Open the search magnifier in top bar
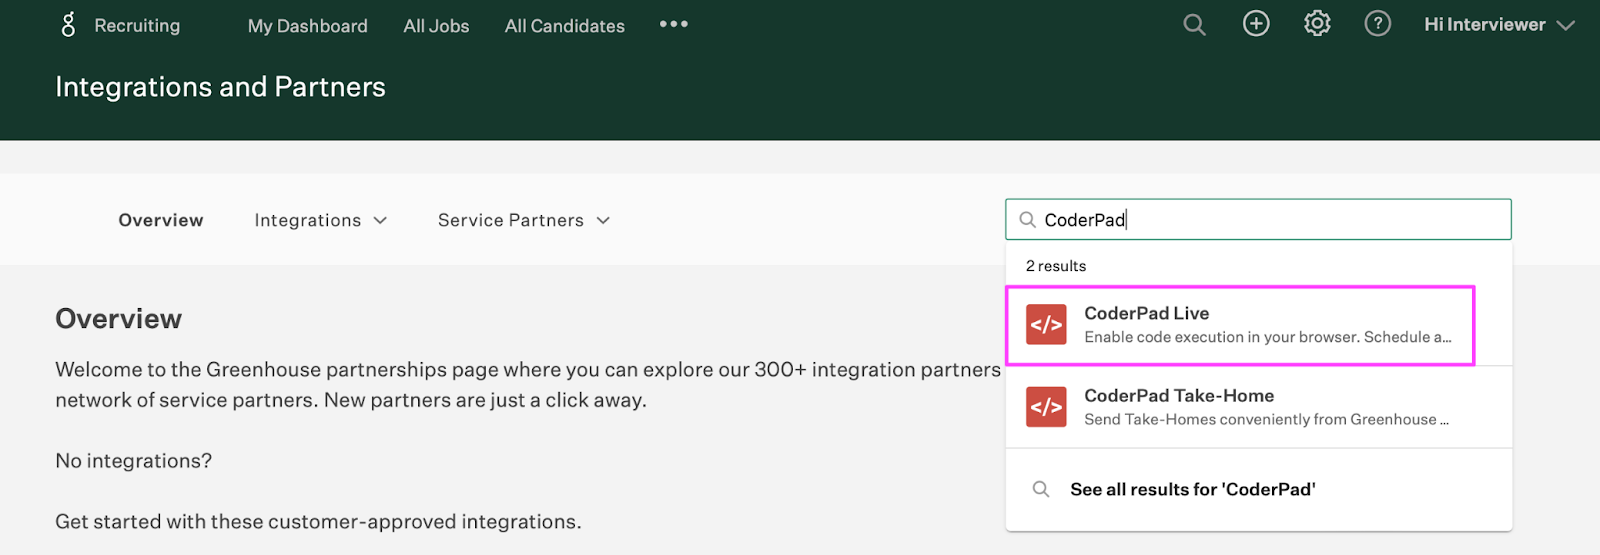 click(1194, 24)
